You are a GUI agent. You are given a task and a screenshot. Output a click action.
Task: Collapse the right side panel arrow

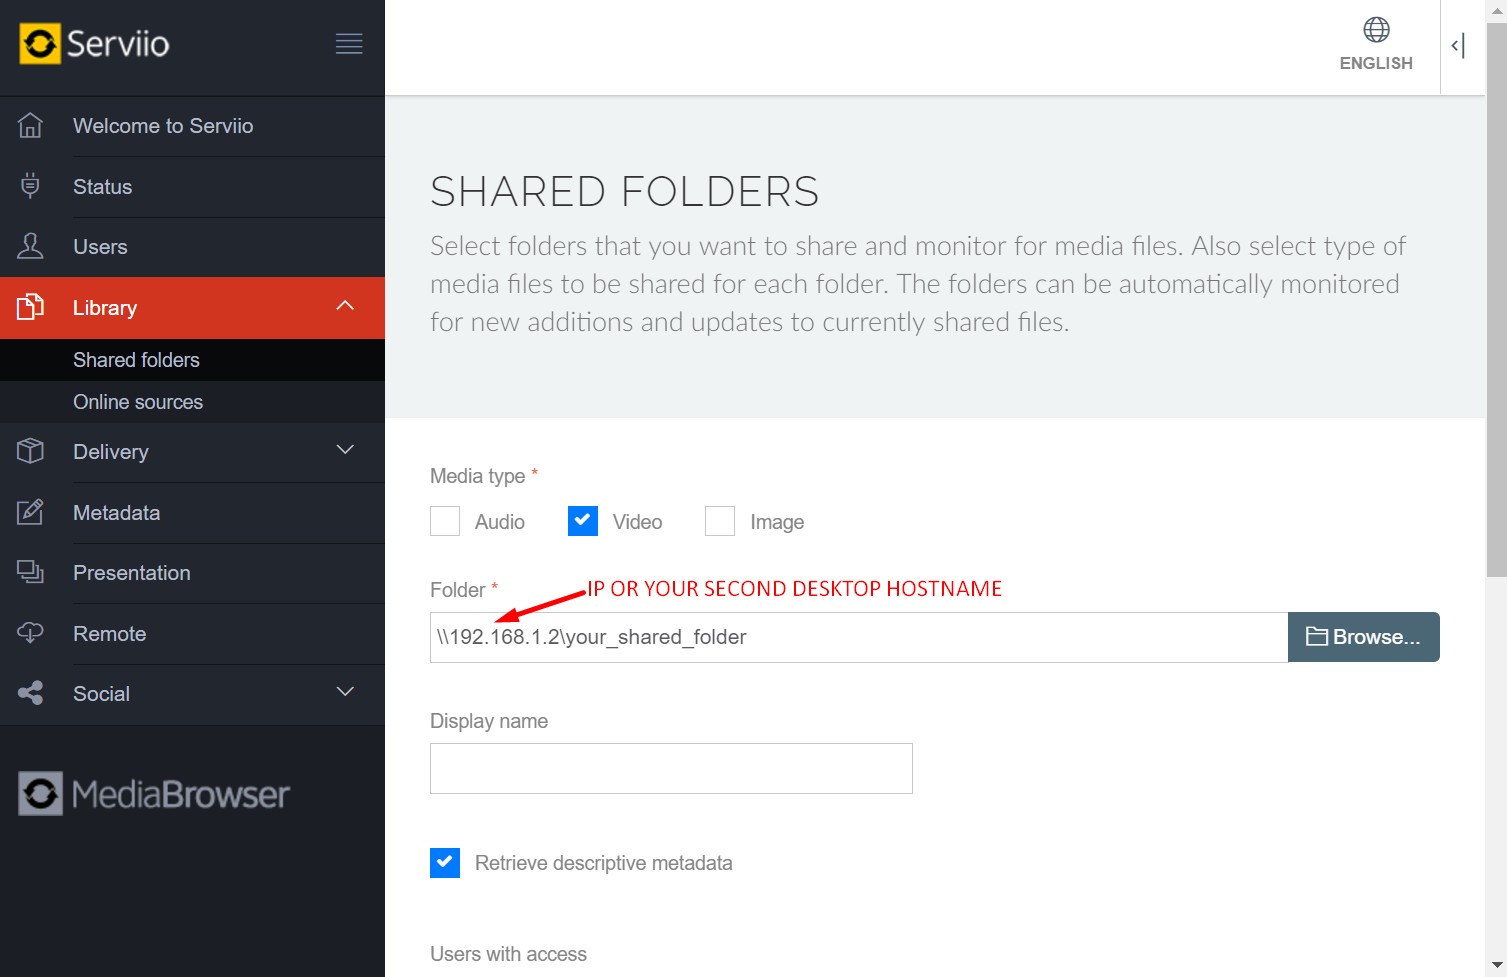tap(1459, 46)
